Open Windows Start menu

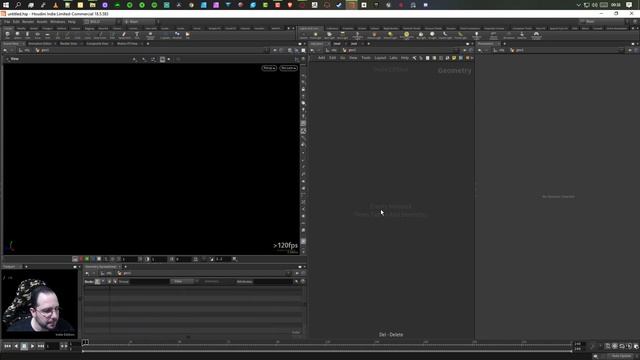pos(6,5)
